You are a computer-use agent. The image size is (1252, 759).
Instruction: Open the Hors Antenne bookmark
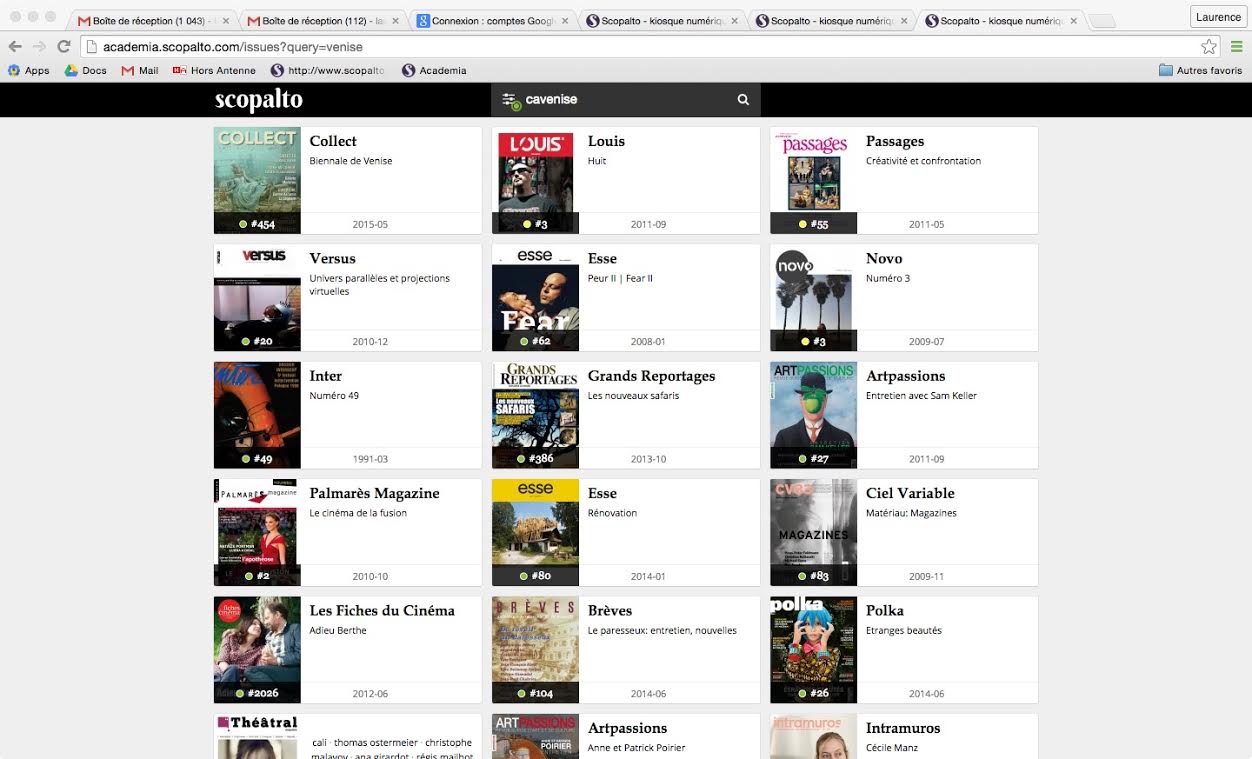215,70
